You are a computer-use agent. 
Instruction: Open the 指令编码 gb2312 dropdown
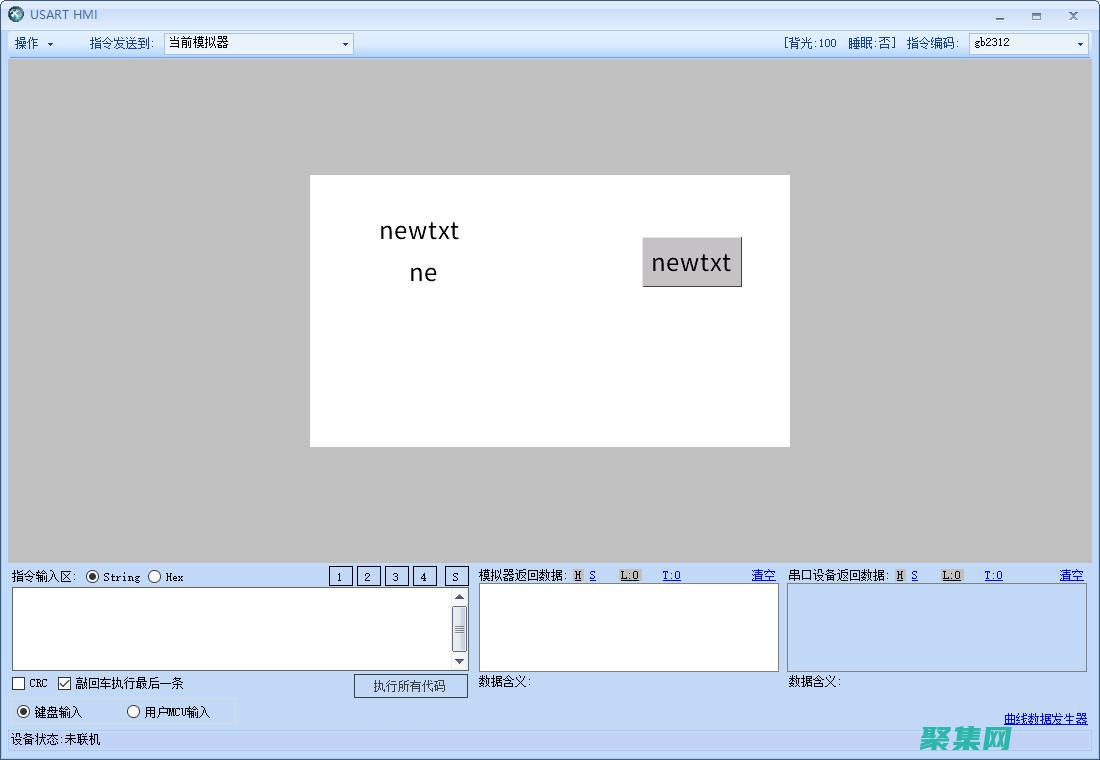tap(1078, 43)
